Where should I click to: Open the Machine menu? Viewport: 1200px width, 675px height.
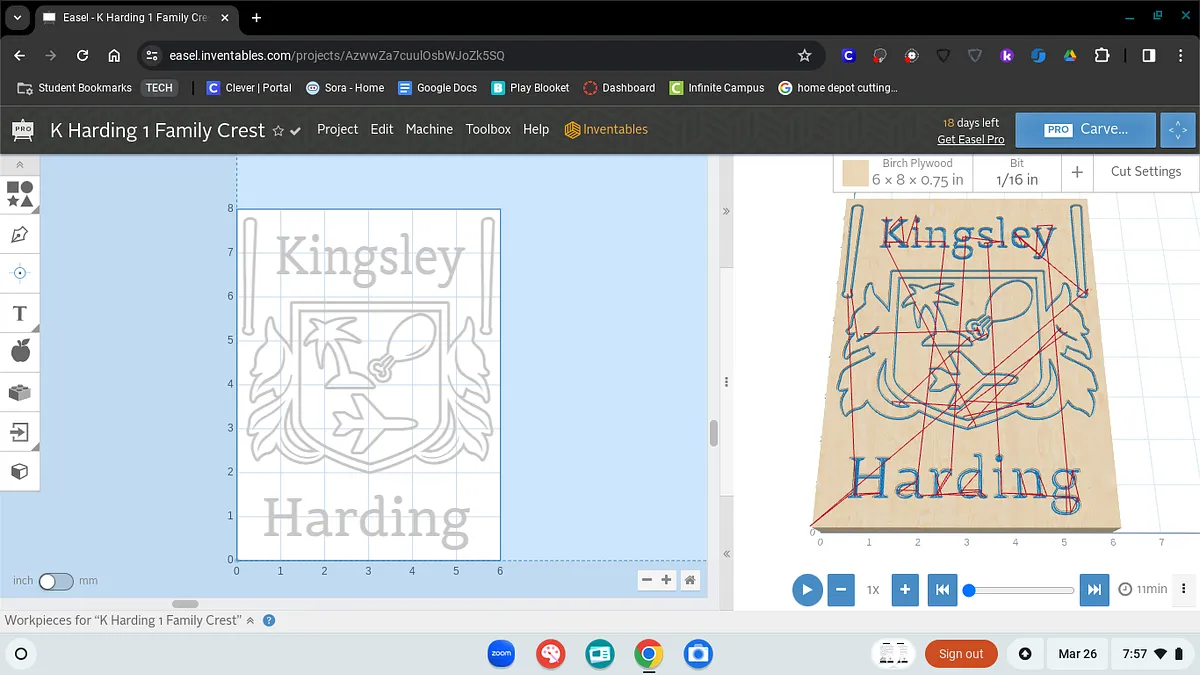(429, 129)
